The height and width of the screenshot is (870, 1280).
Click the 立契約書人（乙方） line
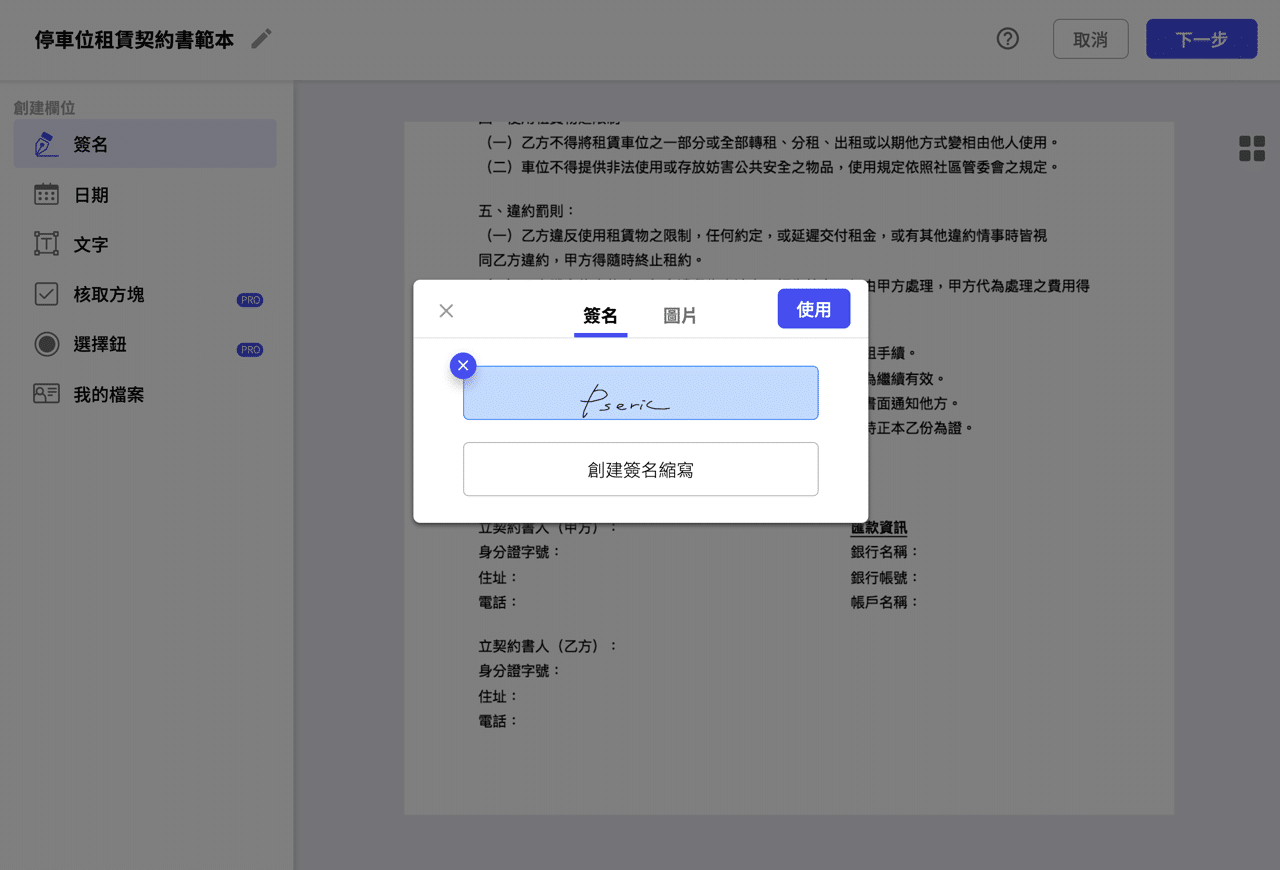[x=548, y=646]
